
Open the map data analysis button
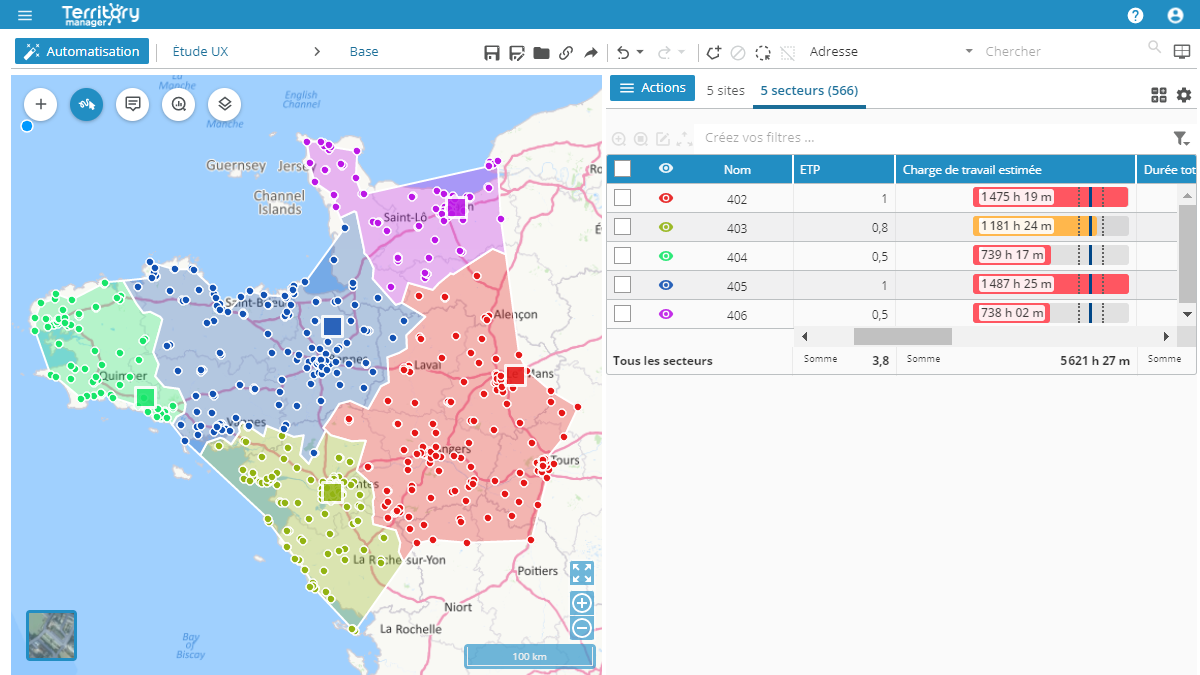179,103
